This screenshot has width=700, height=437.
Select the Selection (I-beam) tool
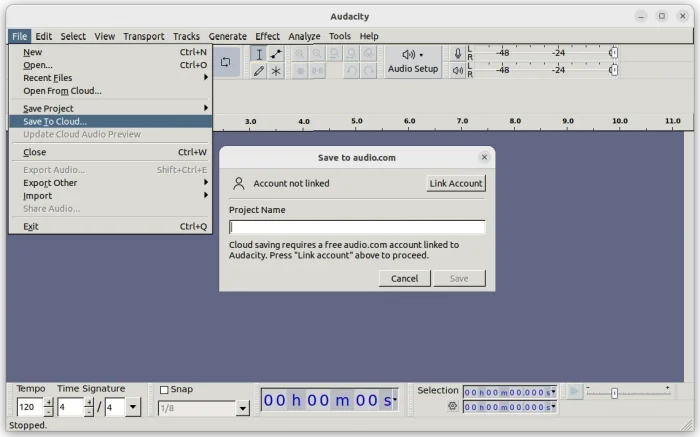pyautogui.click(x=259, y=54)
